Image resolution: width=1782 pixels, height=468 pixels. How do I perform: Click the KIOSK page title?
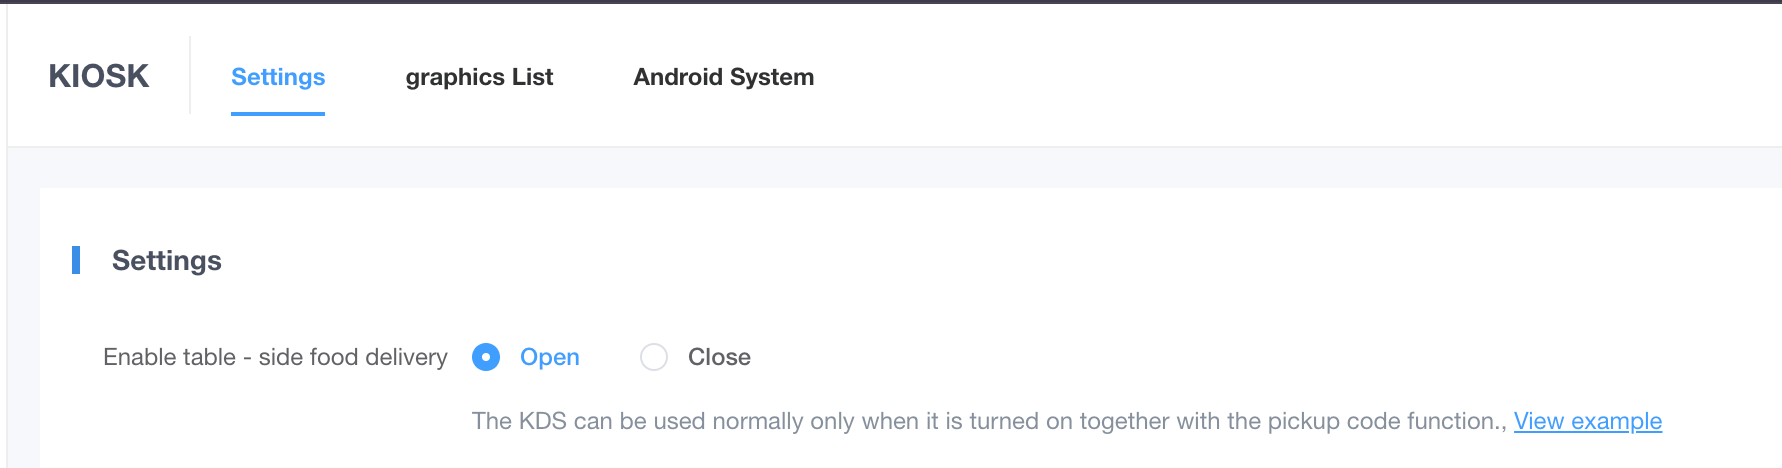pos(99,76)
